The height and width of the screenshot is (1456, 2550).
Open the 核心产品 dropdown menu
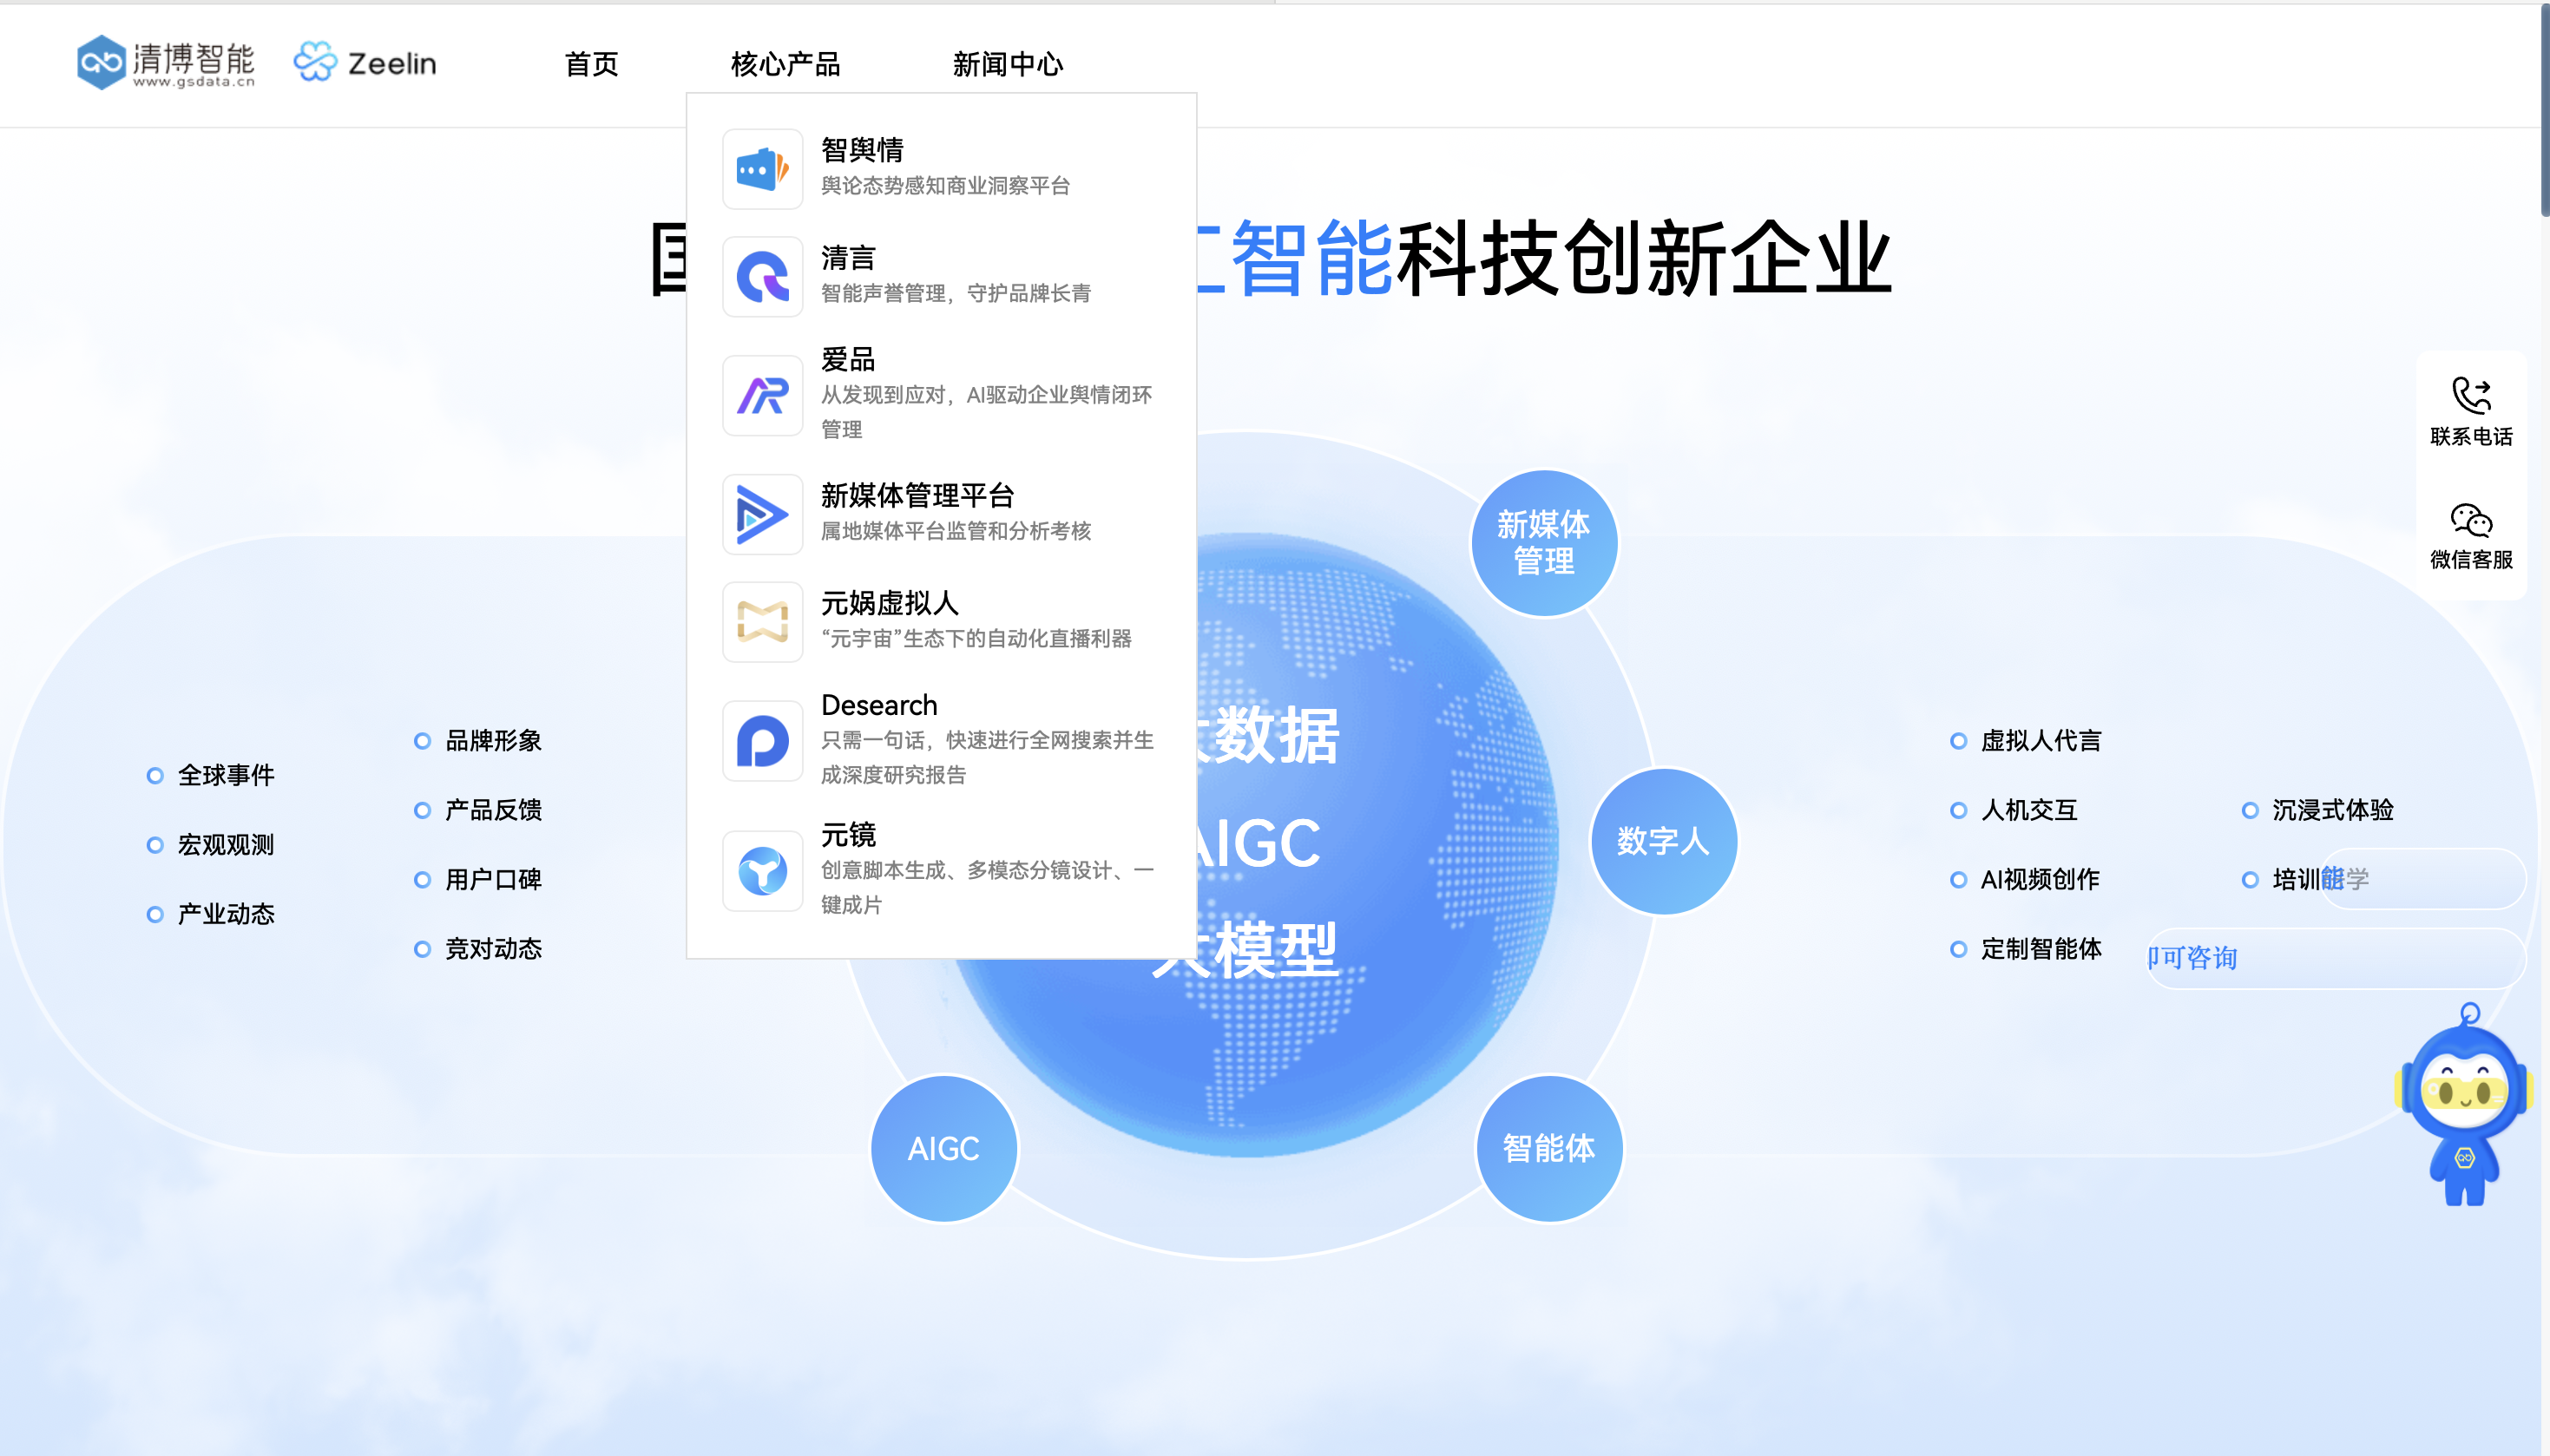pyautogui.click(x=786, y=64)
